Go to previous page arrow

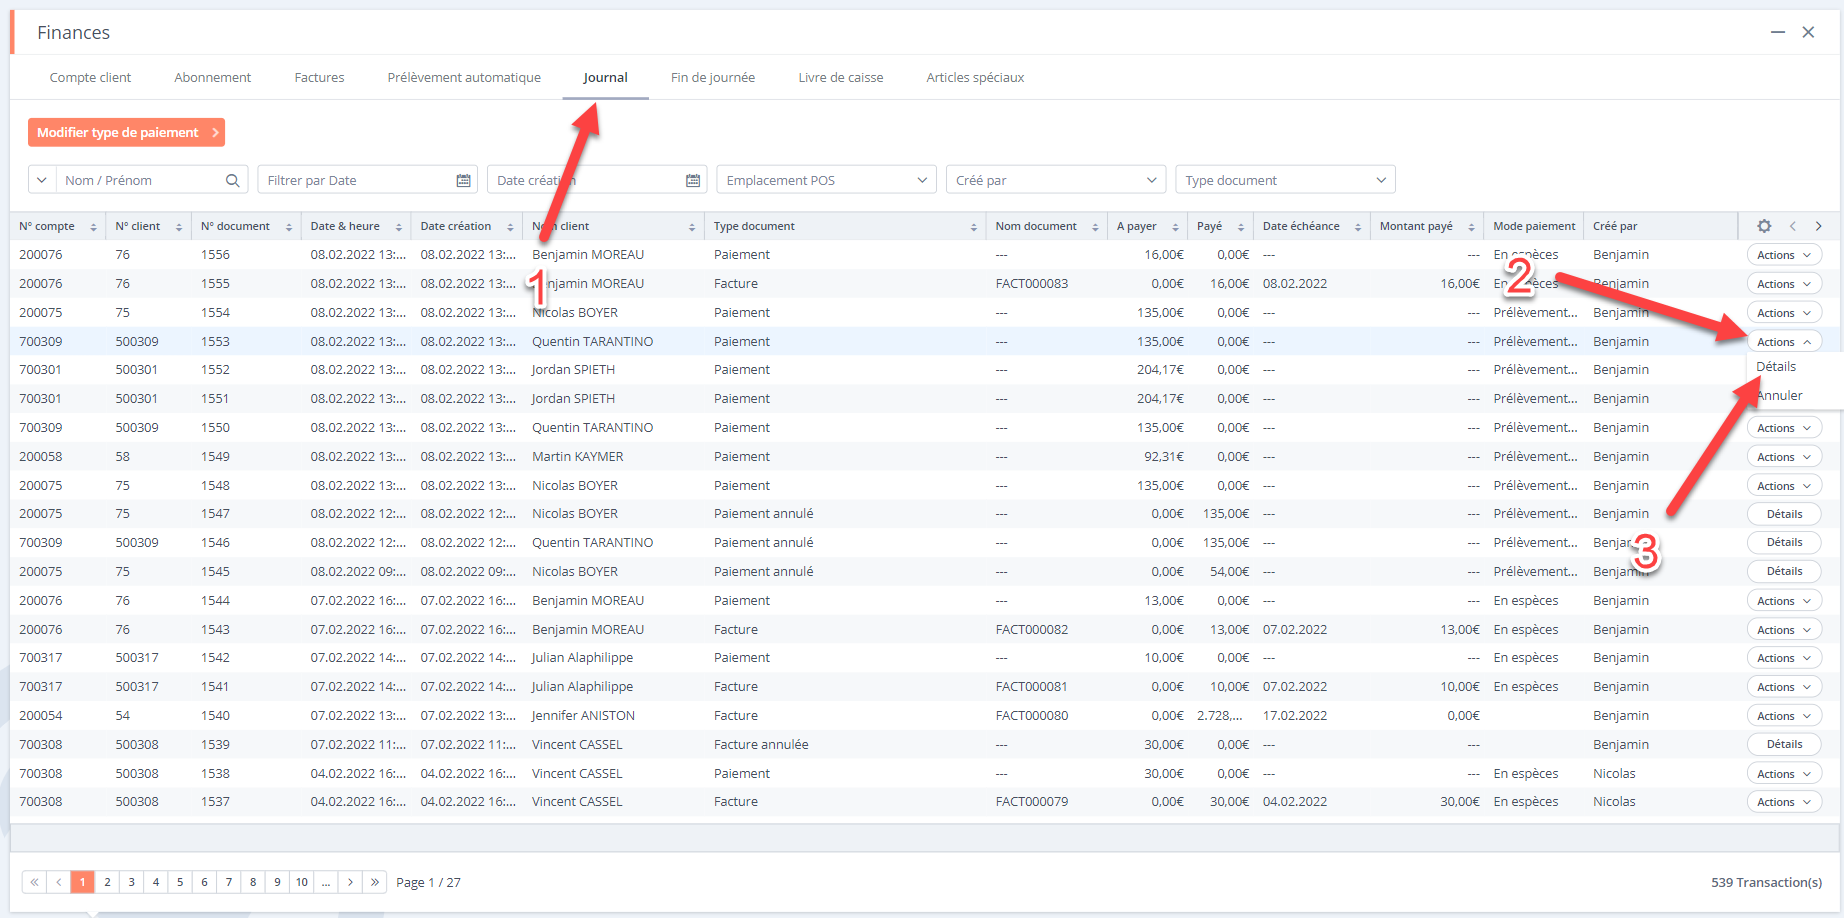click(x=59, y=882)
